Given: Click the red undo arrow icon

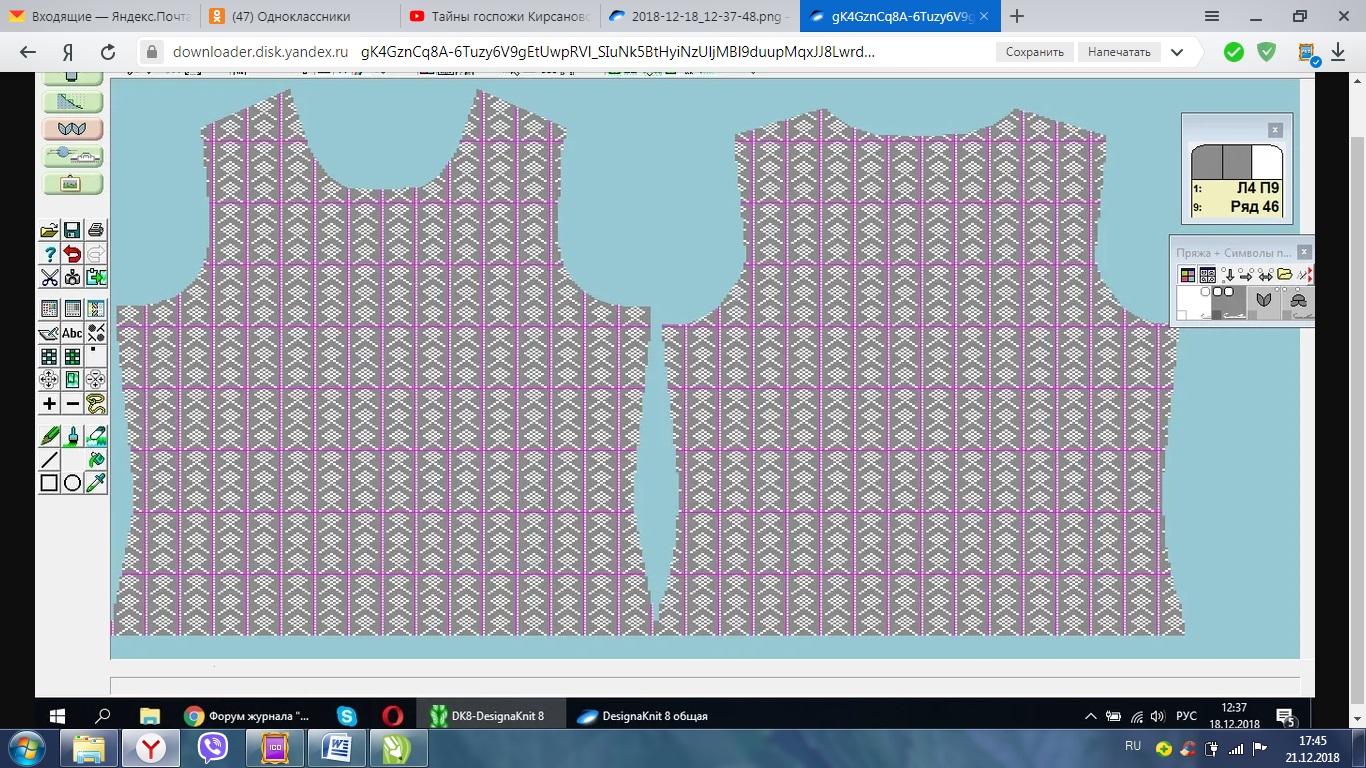Looking at the screenshot, I should pyautogui.click(x=73, y=254).
